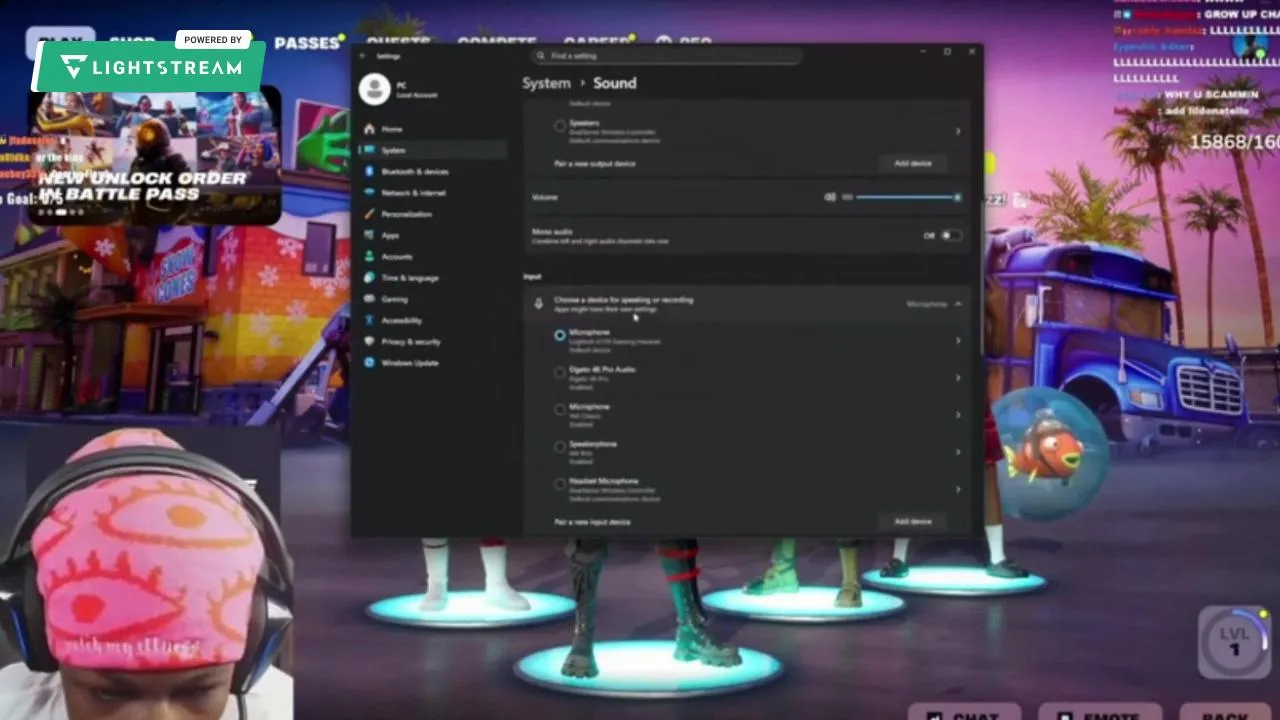Screen dimensions: 1280x720
Task: Switch to Fortnite PASSES tab
Action: [307, 43]
